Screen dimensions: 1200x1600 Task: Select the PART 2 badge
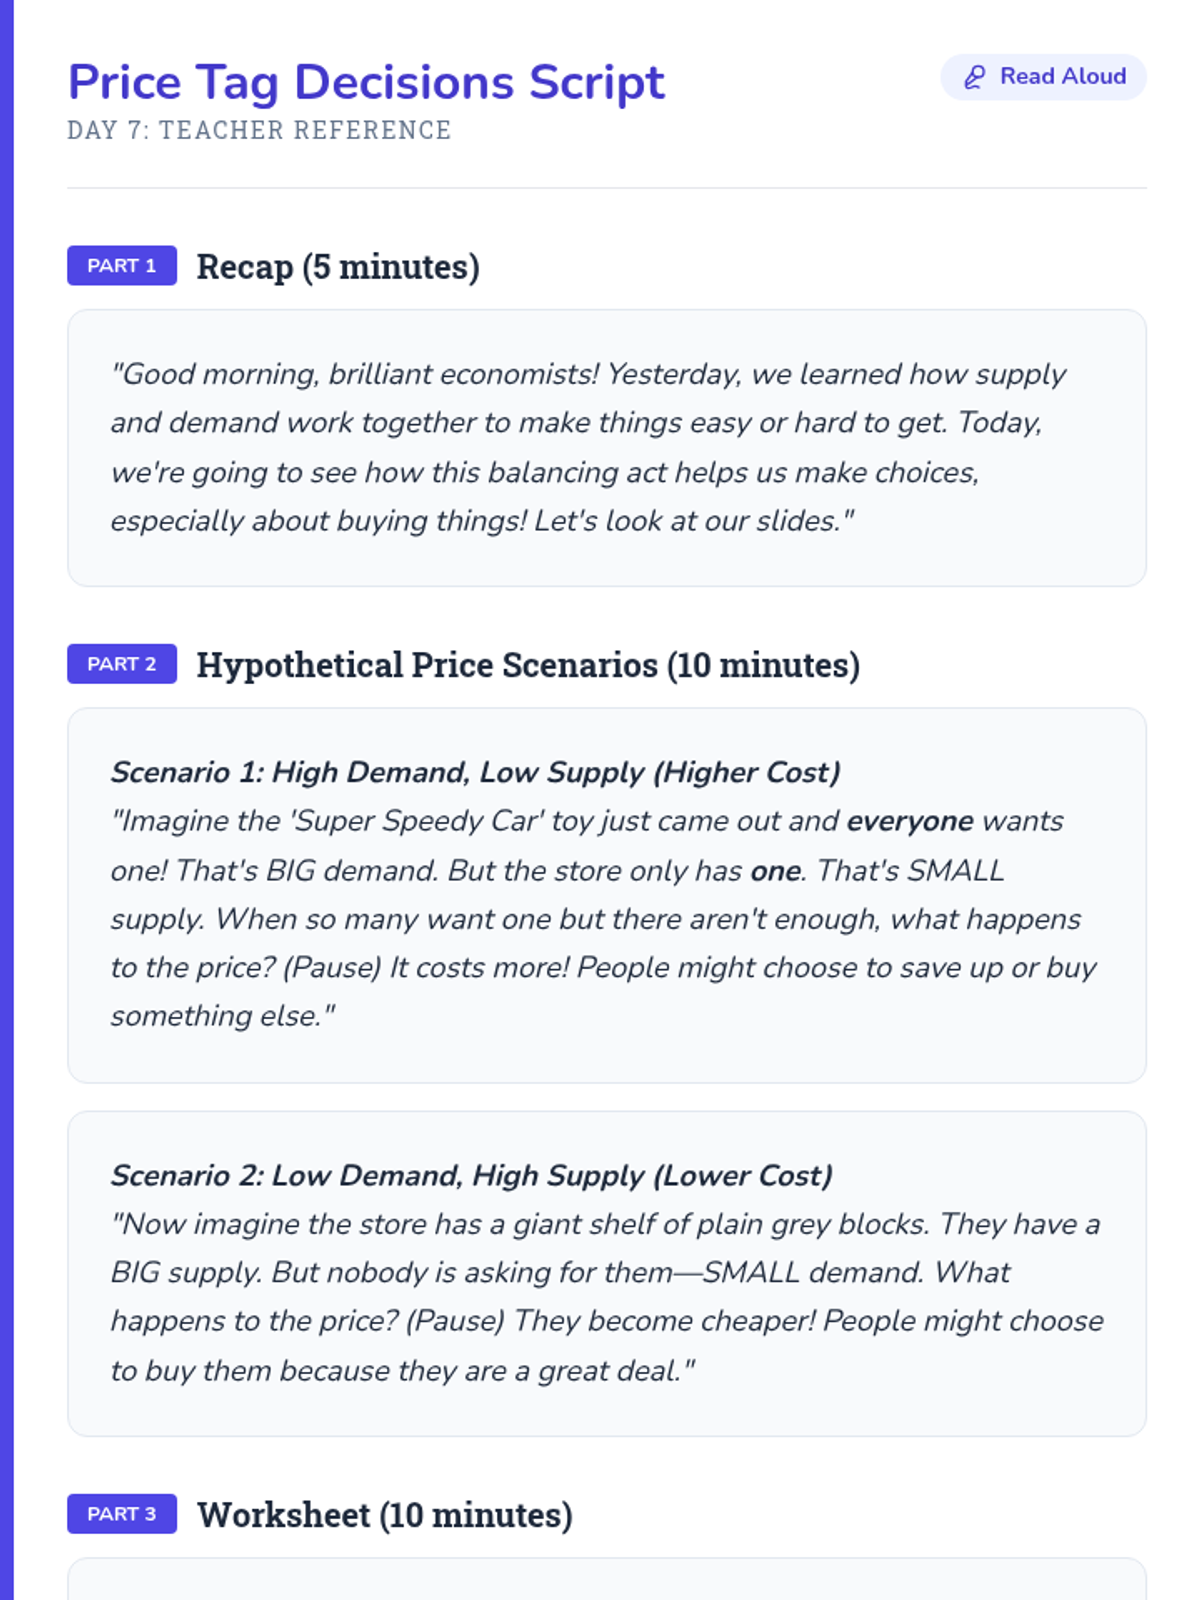tap(122, 664)
